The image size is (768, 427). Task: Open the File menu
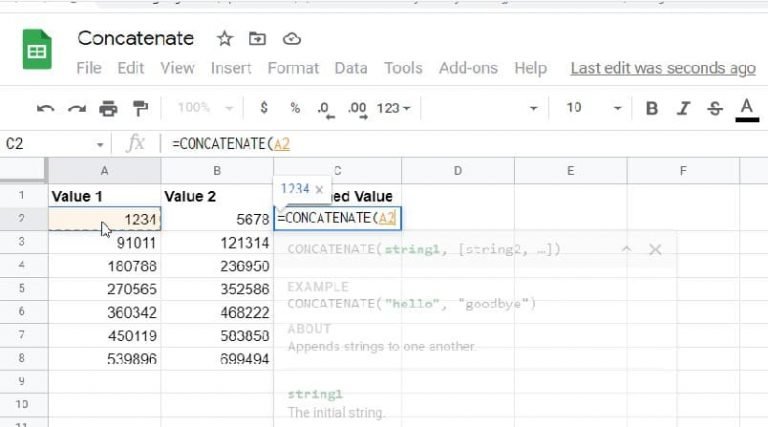pos(89,68)
